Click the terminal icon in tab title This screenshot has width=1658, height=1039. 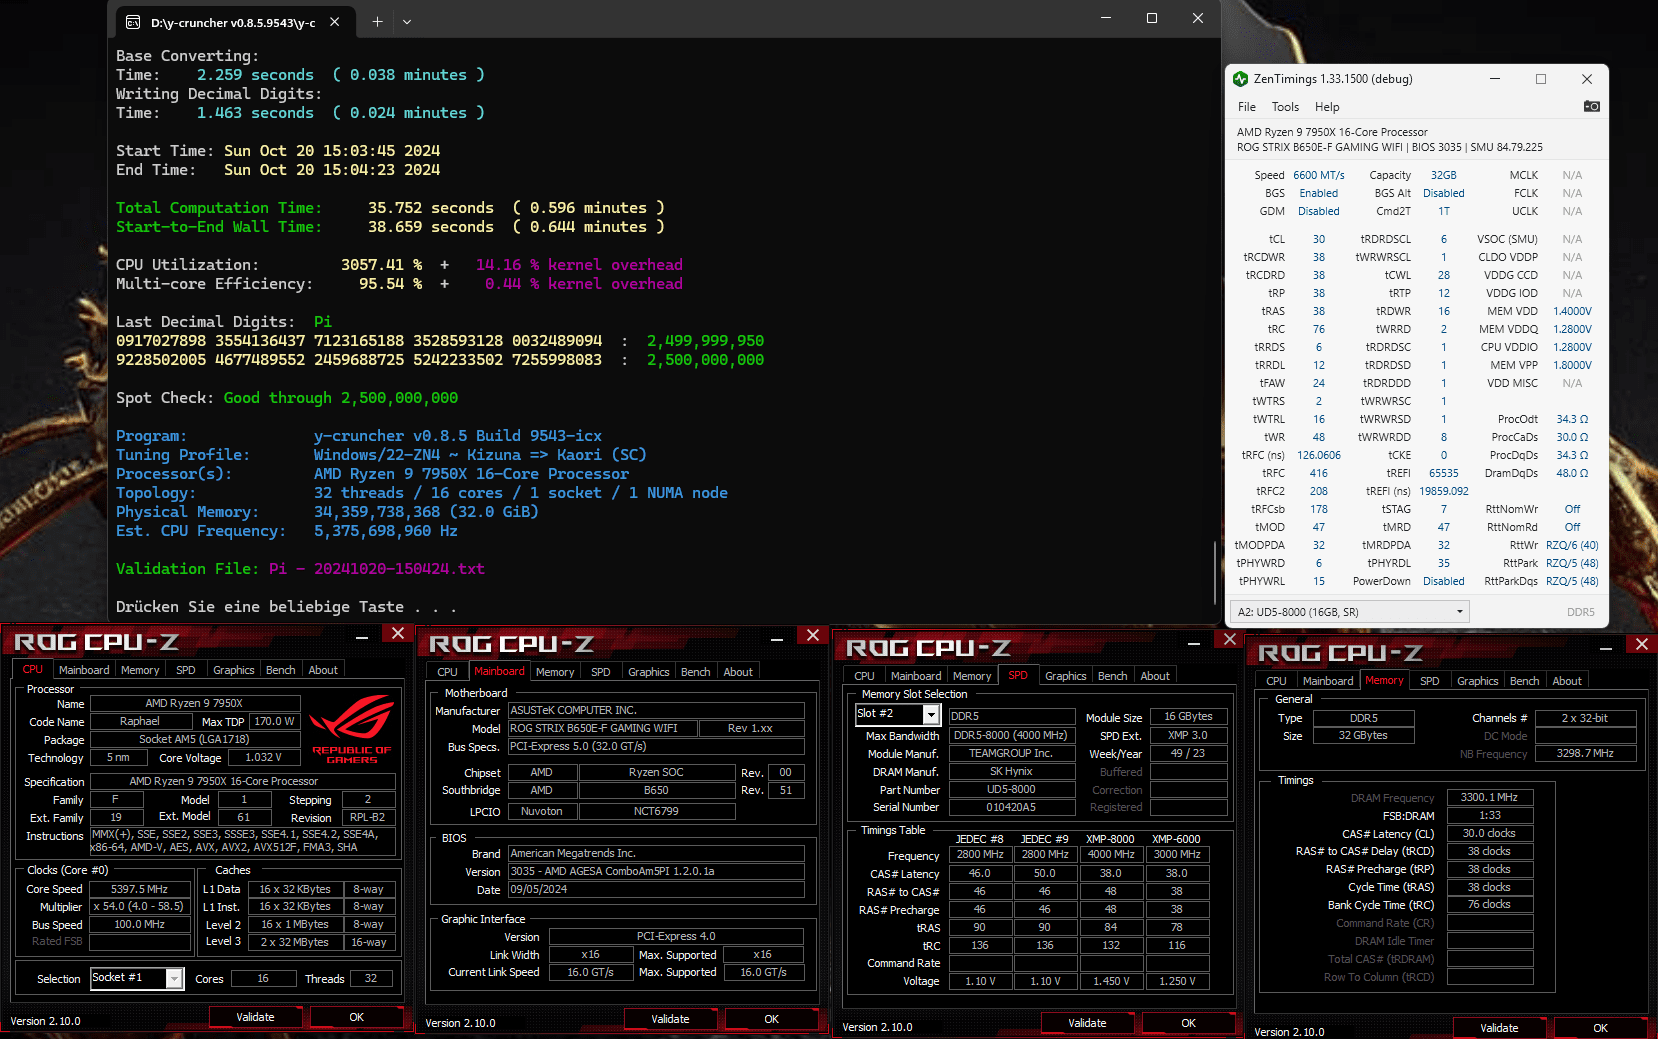[x=133, y=22]
